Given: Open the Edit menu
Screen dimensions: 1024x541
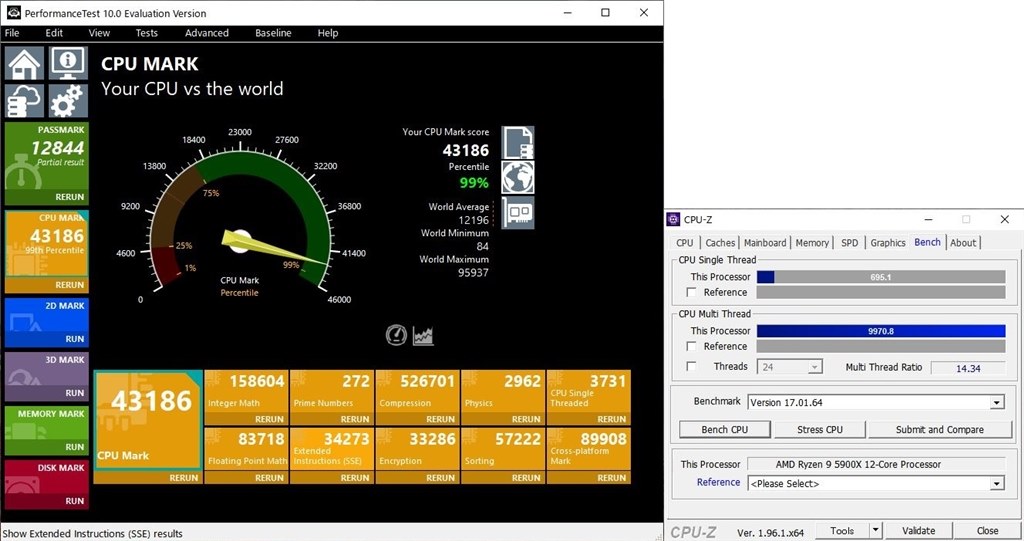Looking at the screenshot, I should (54, 33).
